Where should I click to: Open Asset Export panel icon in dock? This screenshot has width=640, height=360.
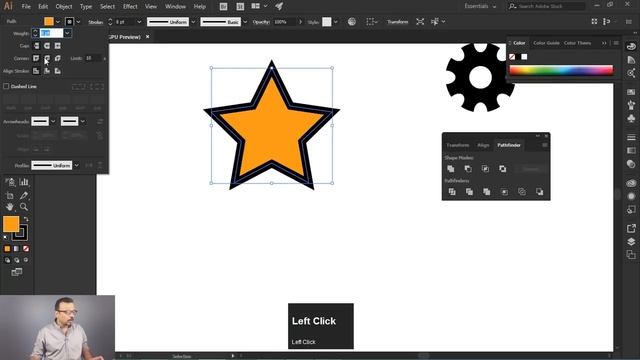point(631,228)
